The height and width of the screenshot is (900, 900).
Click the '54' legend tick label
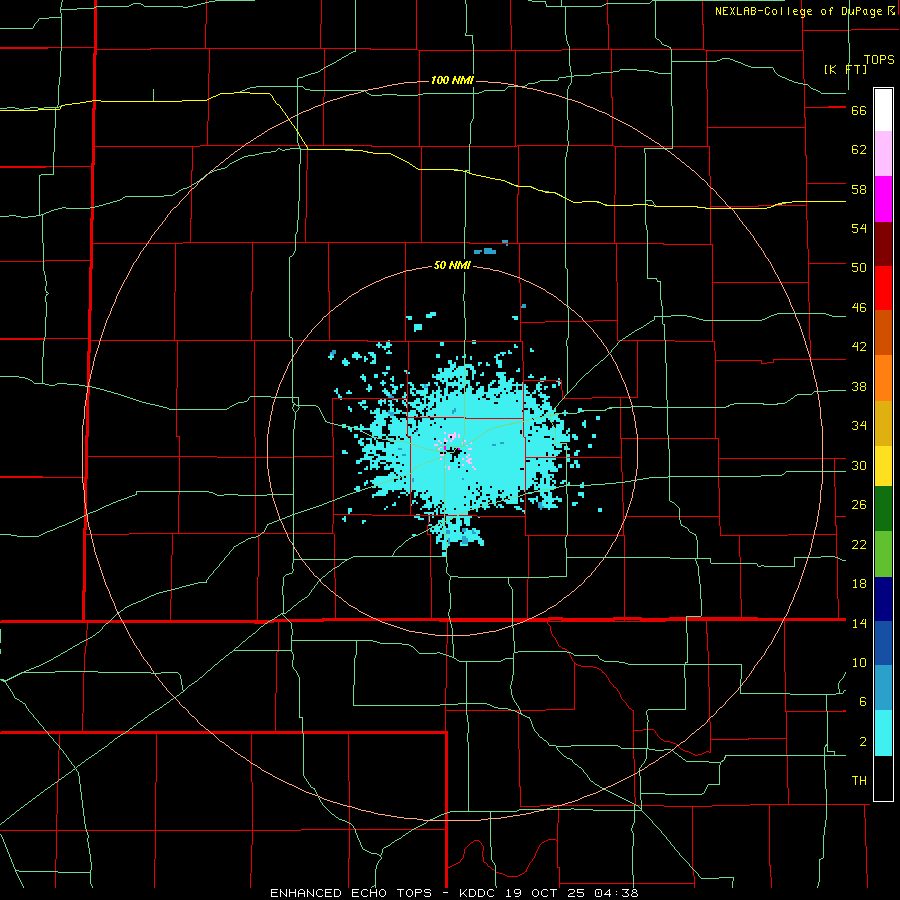point(859,228)
